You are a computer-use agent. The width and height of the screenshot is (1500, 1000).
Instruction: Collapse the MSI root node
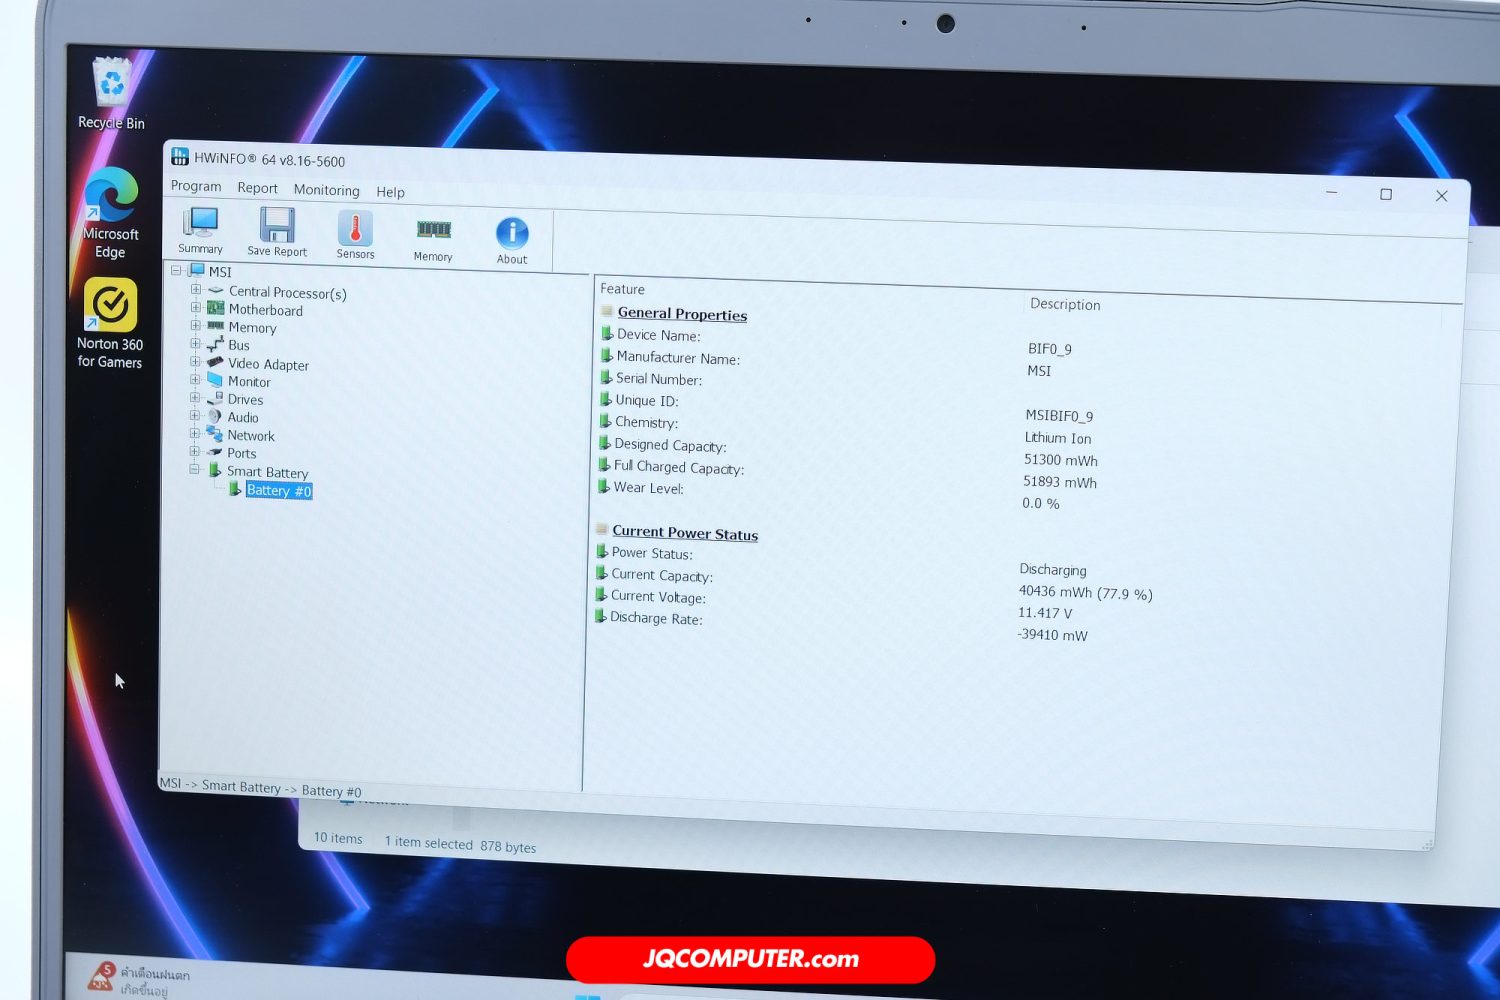click(176, 270)
